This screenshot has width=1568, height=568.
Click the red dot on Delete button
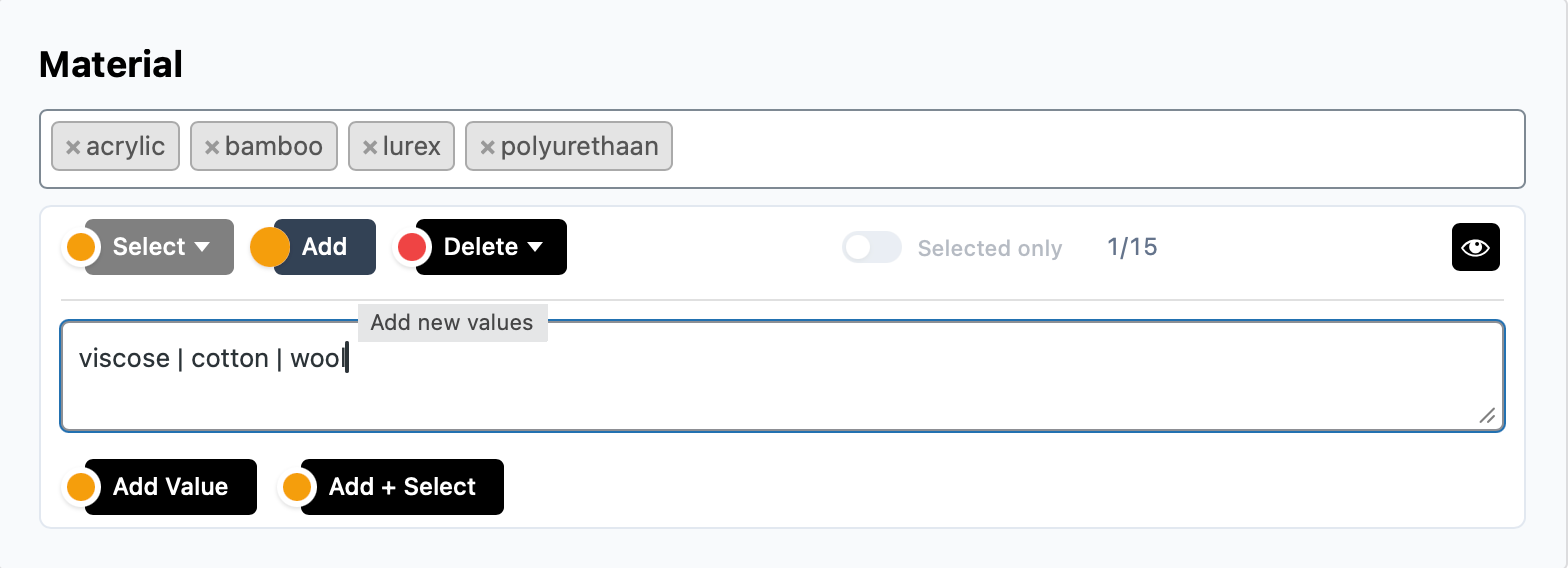tap(412, 247)
